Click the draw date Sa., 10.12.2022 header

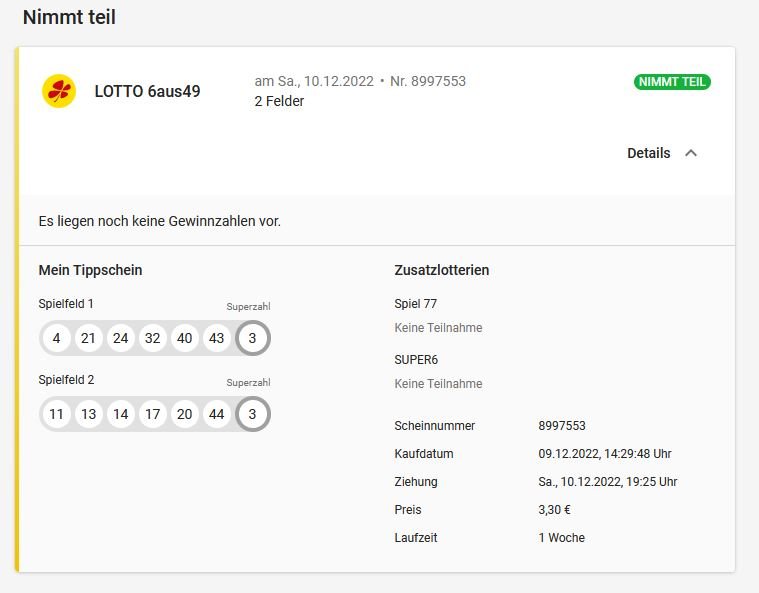coord(314,81)
